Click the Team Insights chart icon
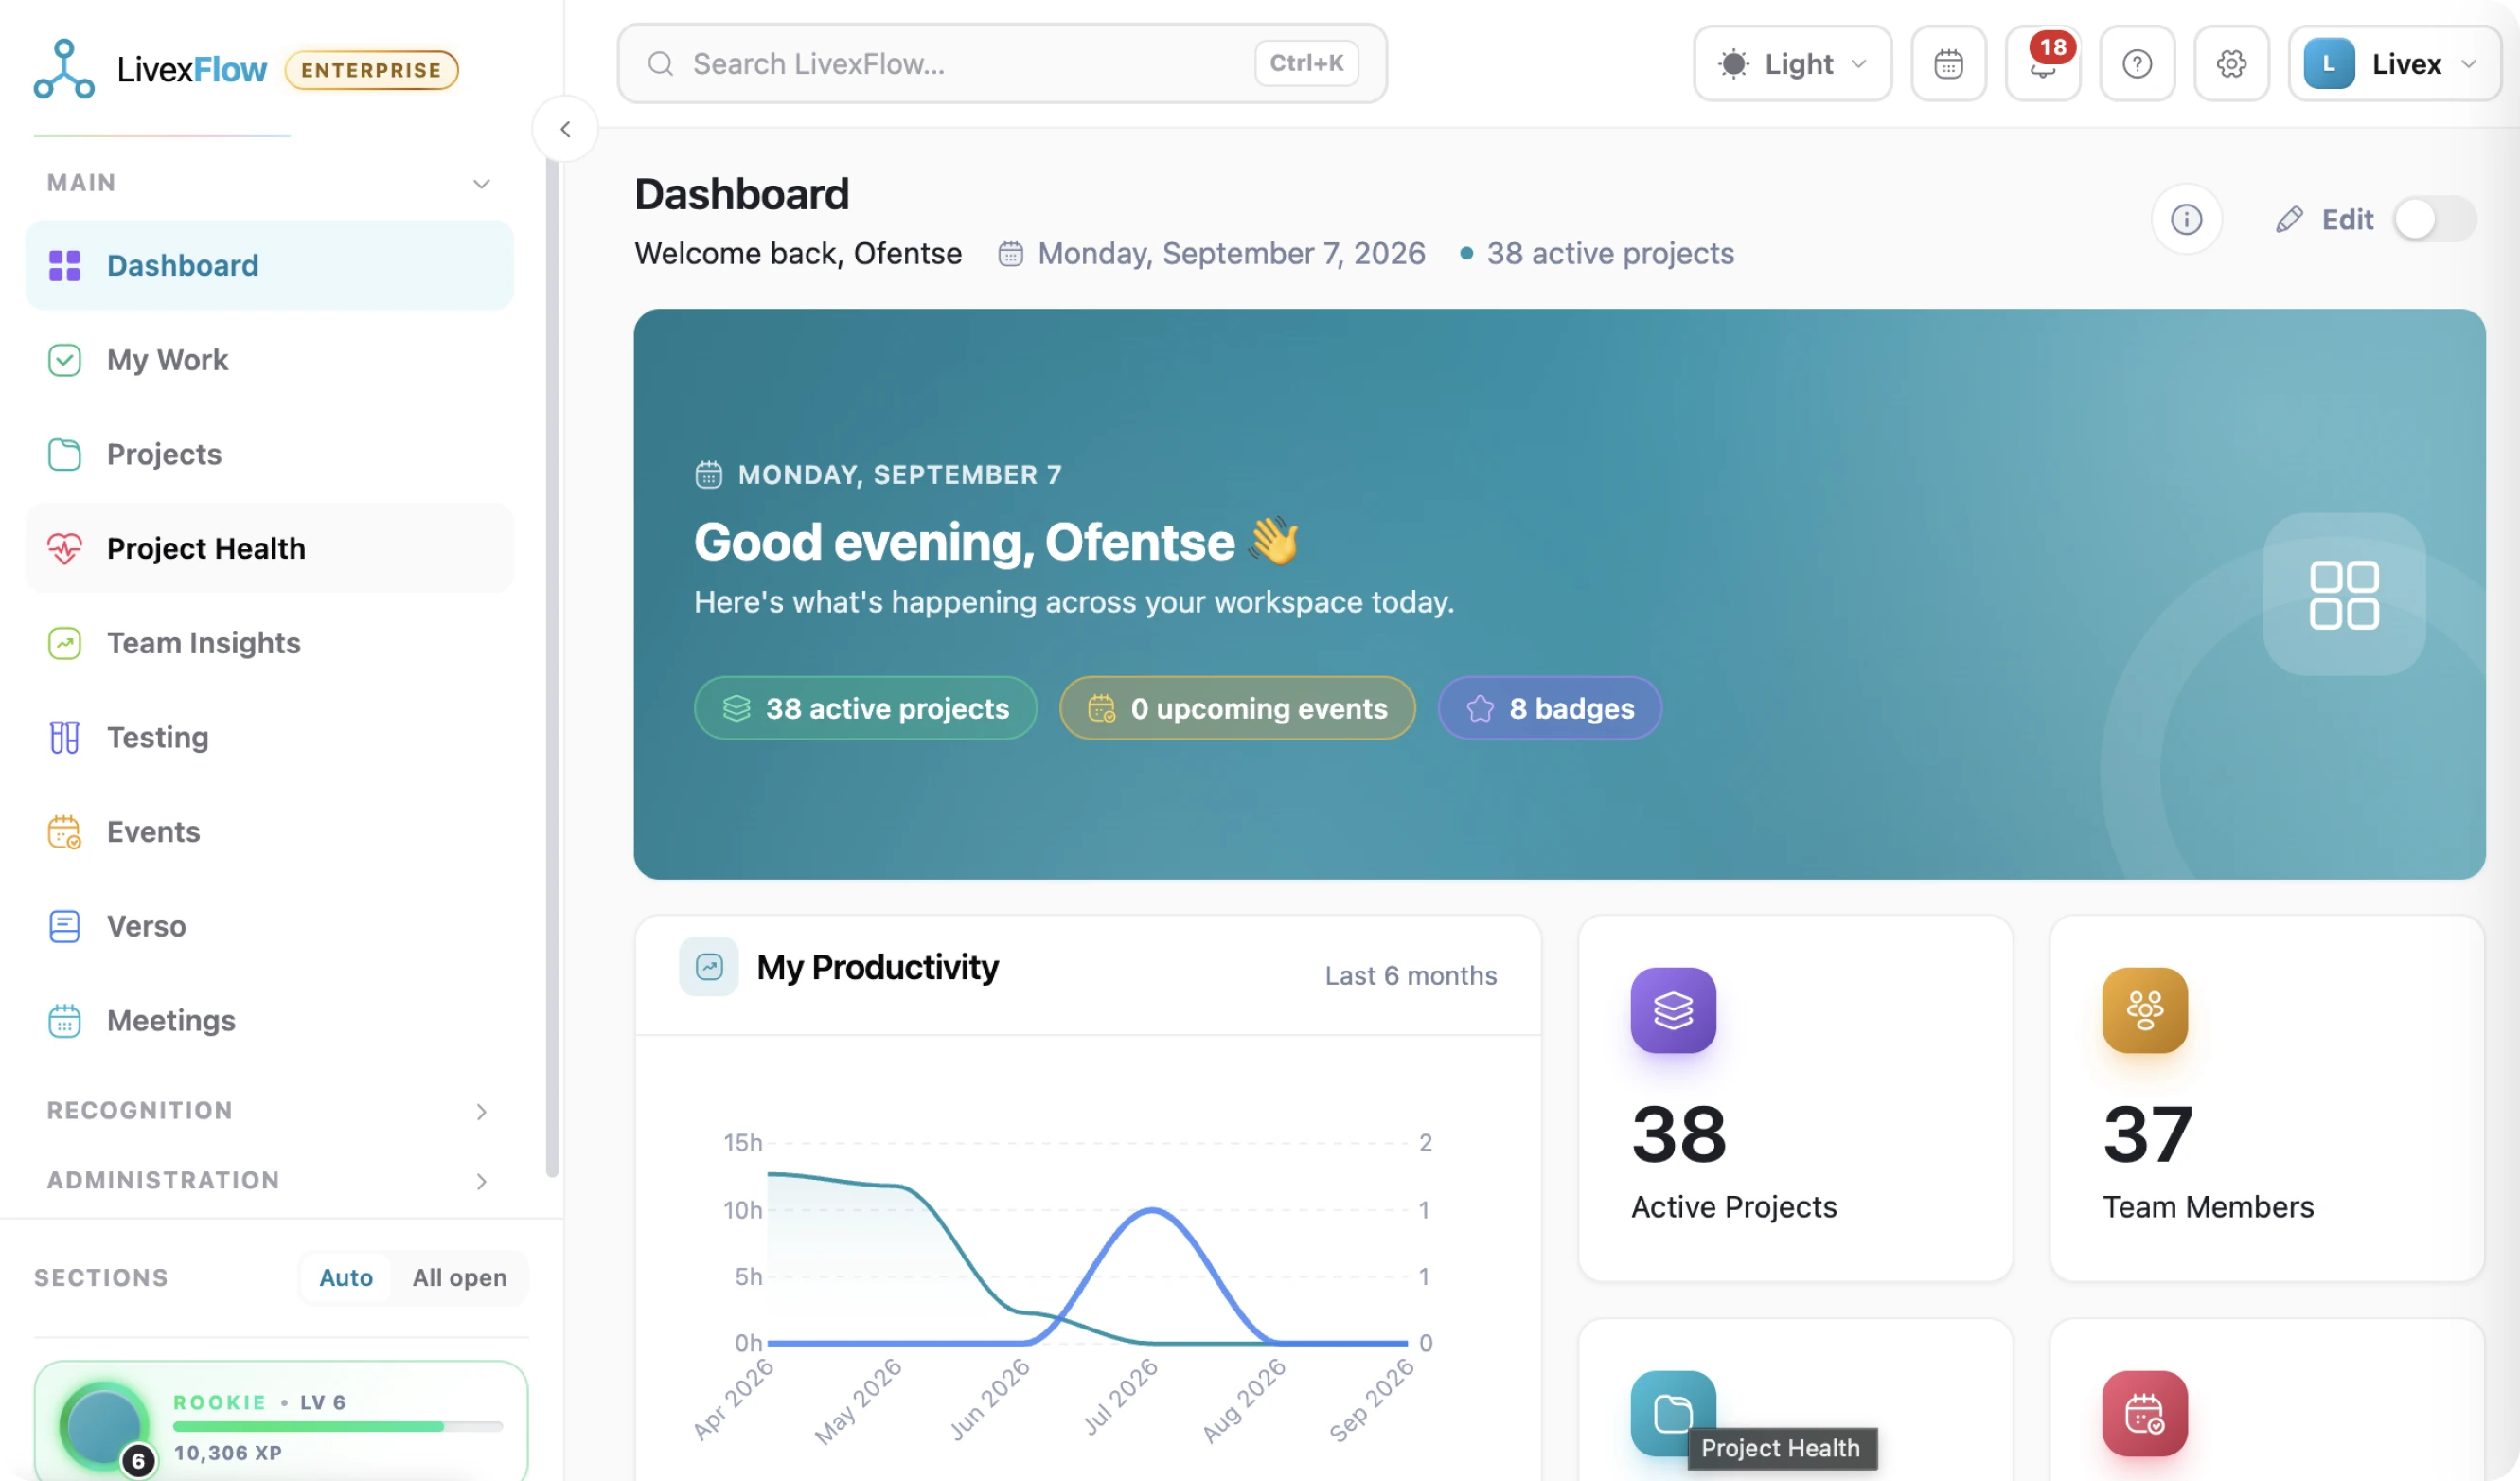This screenshot has width=2520, height=1481. coord(65,642)
